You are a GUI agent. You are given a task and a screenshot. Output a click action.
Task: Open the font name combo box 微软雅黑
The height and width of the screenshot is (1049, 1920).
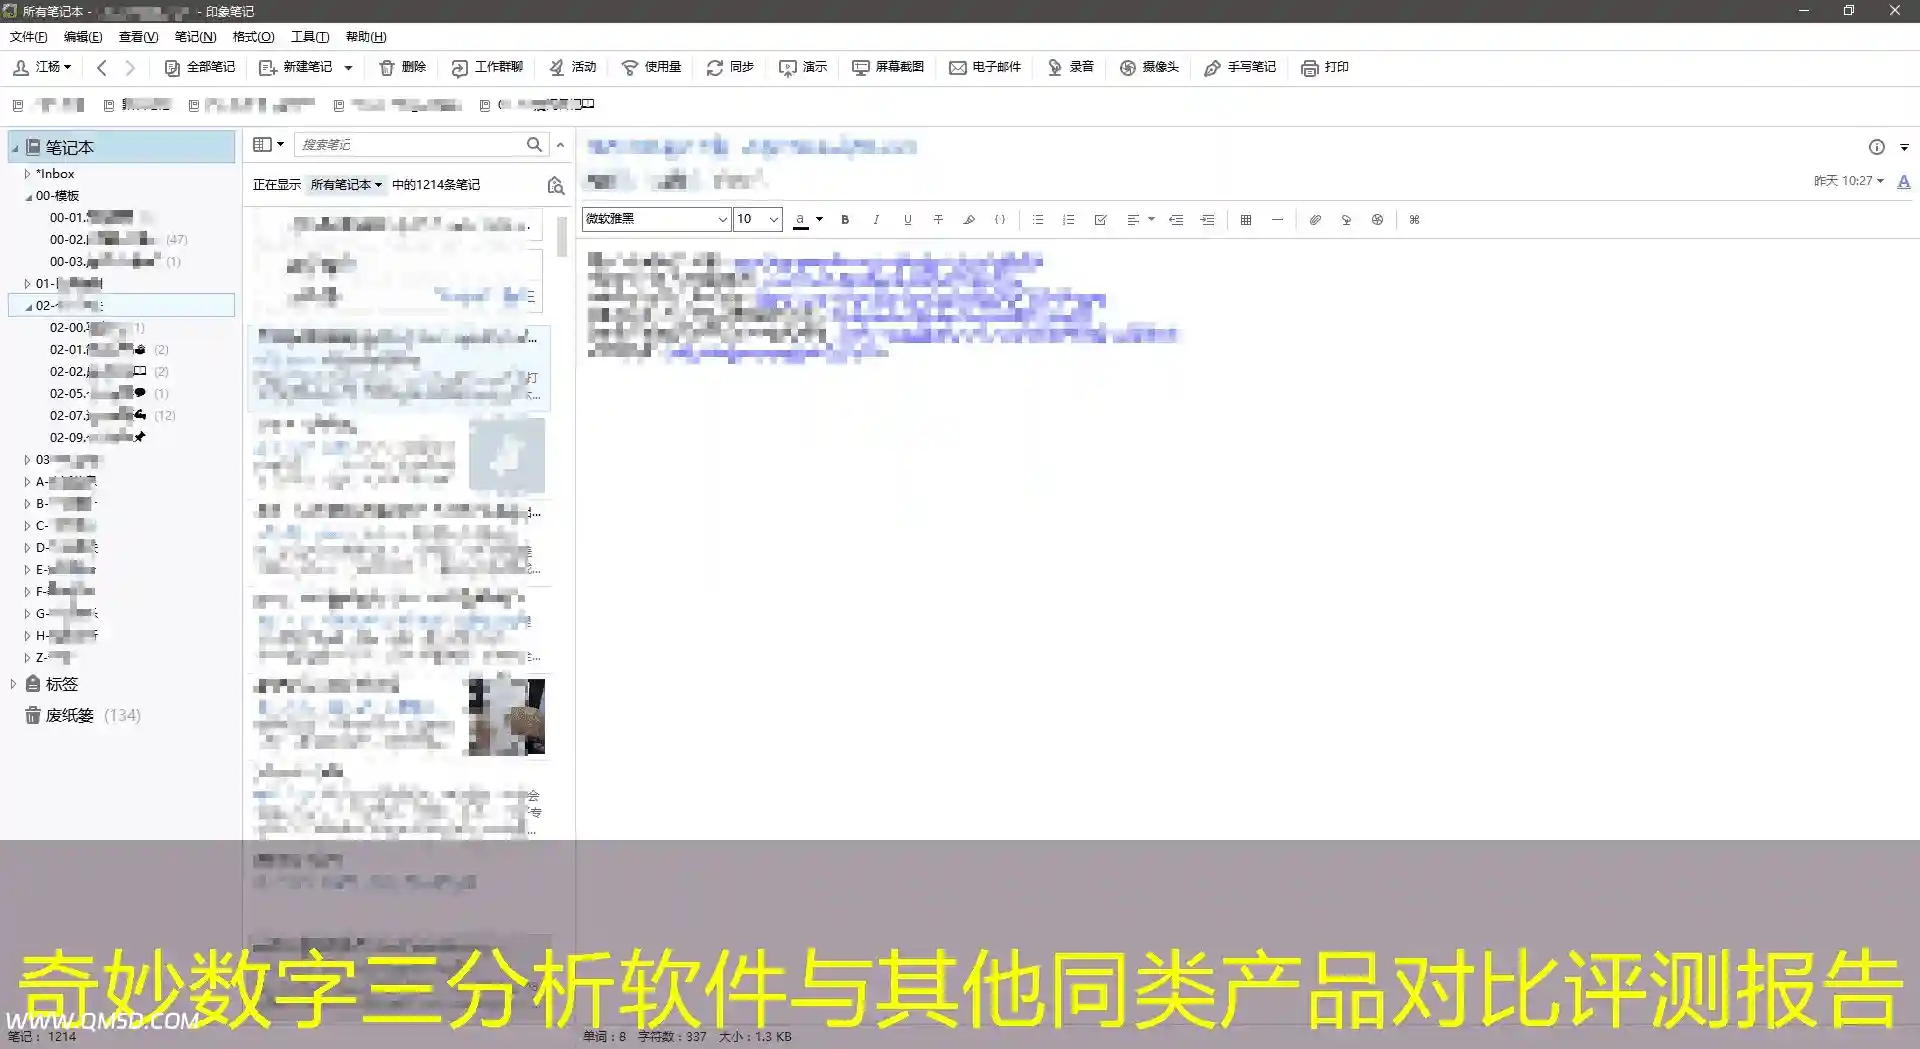[x=656, y=219]
